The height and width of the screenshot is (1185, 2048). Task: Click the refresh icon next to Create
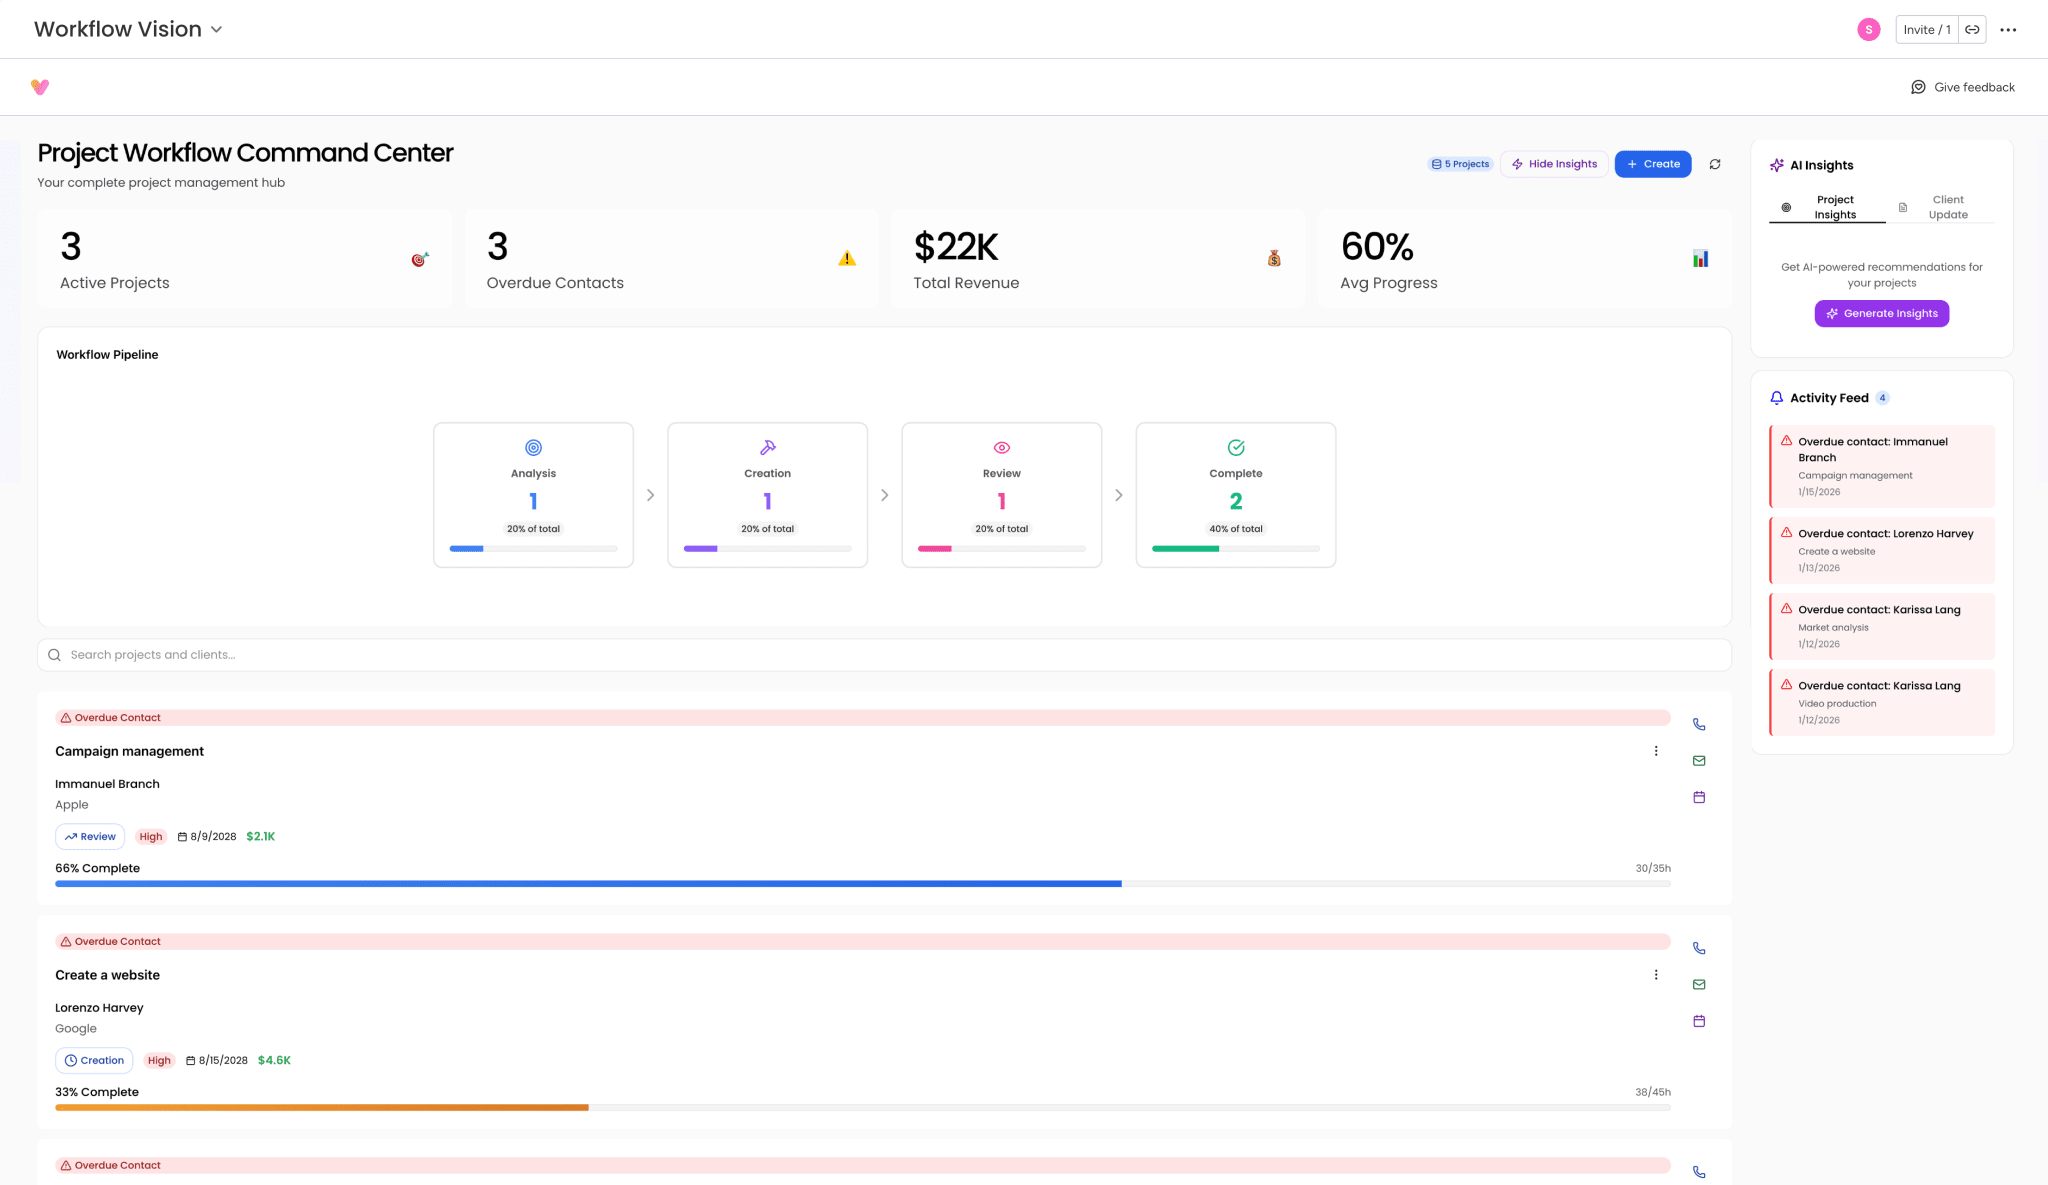pos(1715,164)
